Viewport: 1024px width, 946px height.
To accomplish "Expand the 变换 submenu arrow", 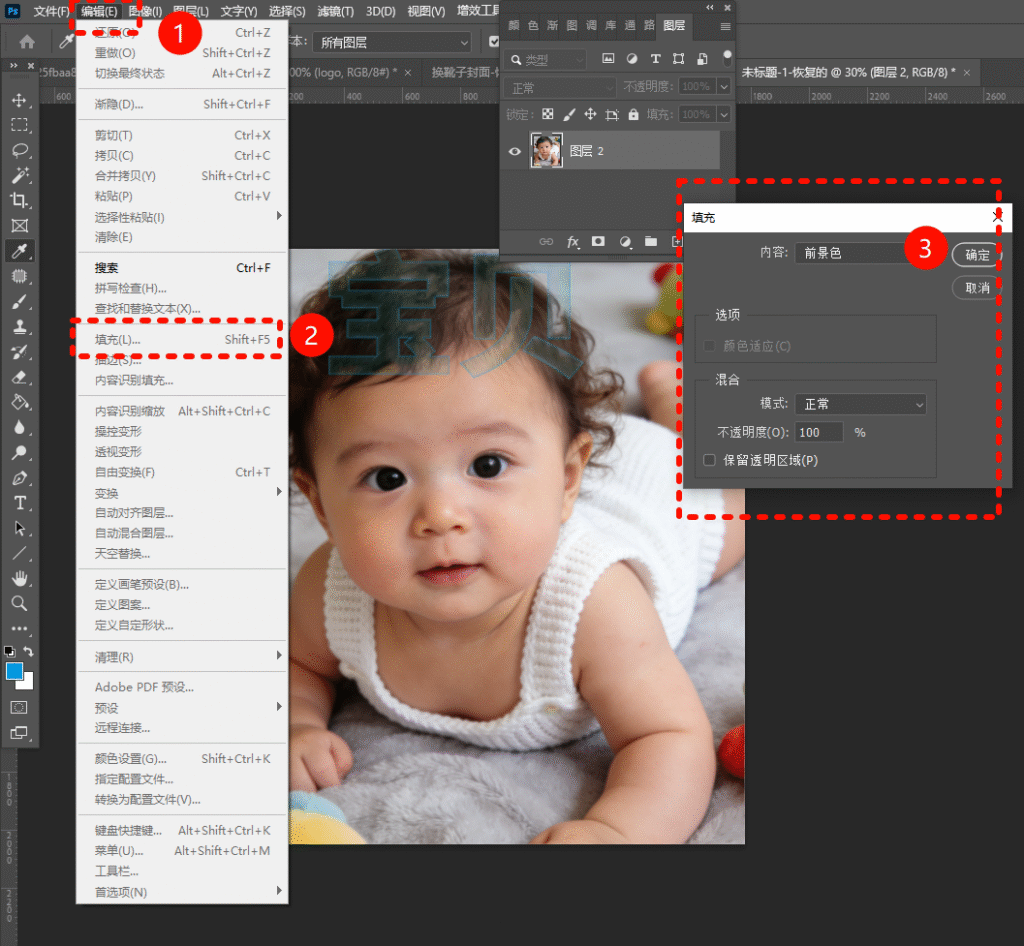I will coord(279,492).
